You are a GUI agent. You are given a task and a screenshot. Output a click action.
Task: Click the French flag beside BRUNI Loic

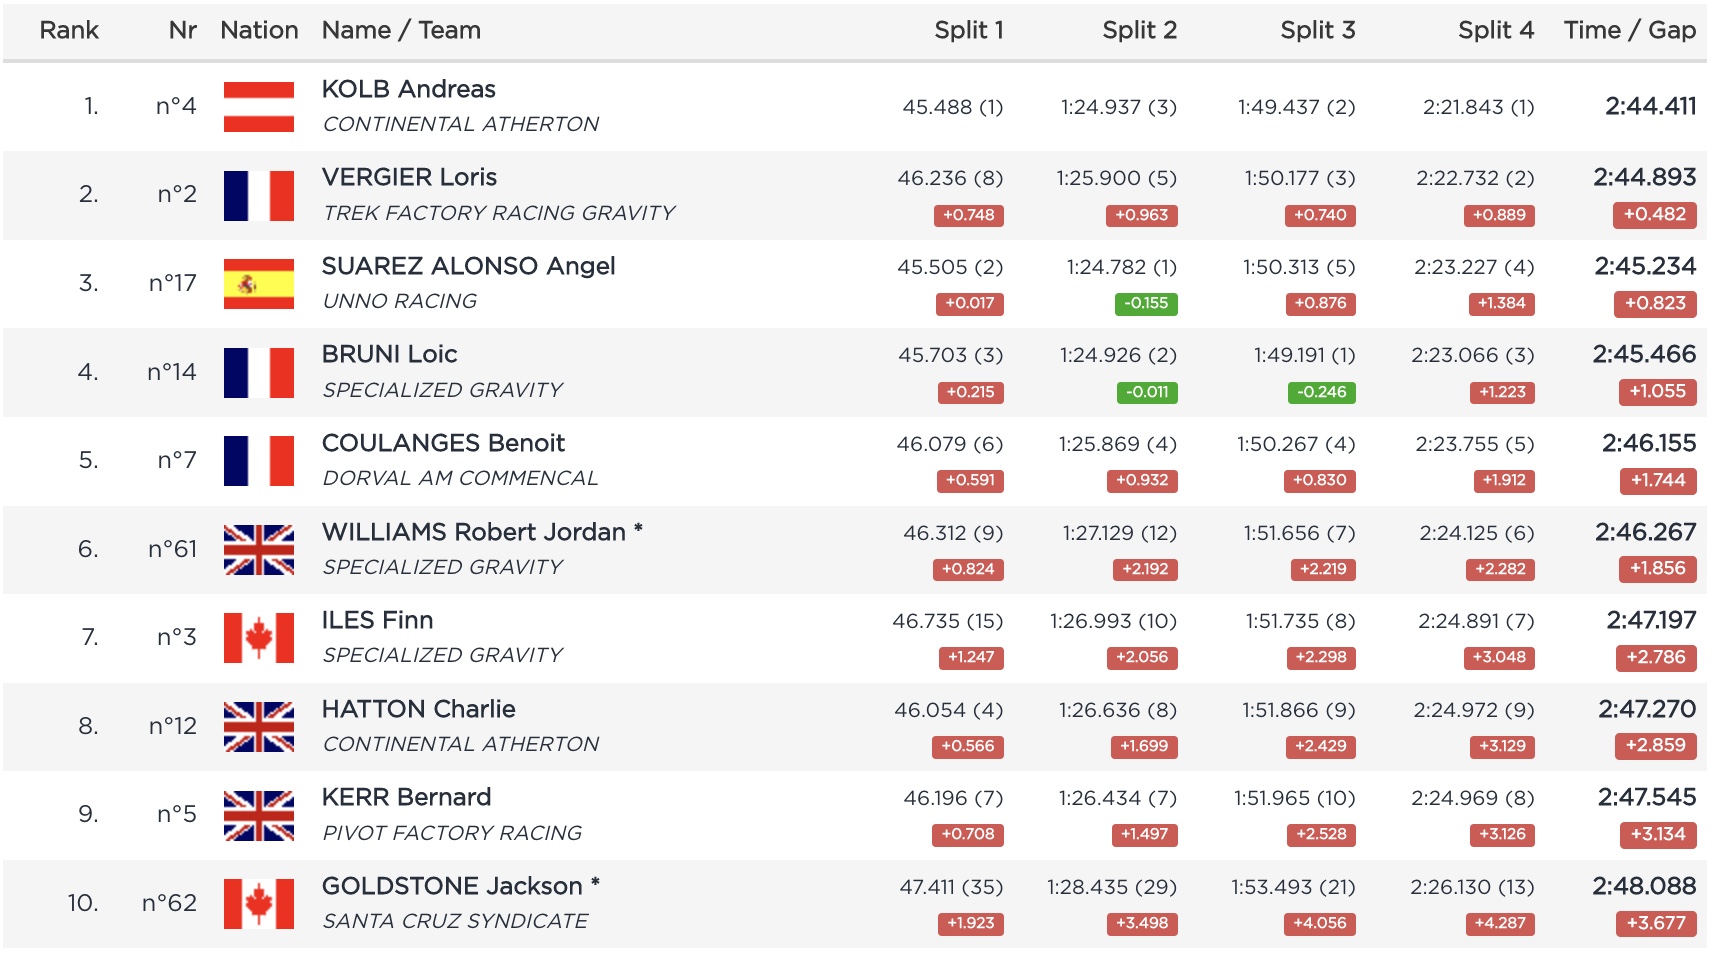coord(258,372)
